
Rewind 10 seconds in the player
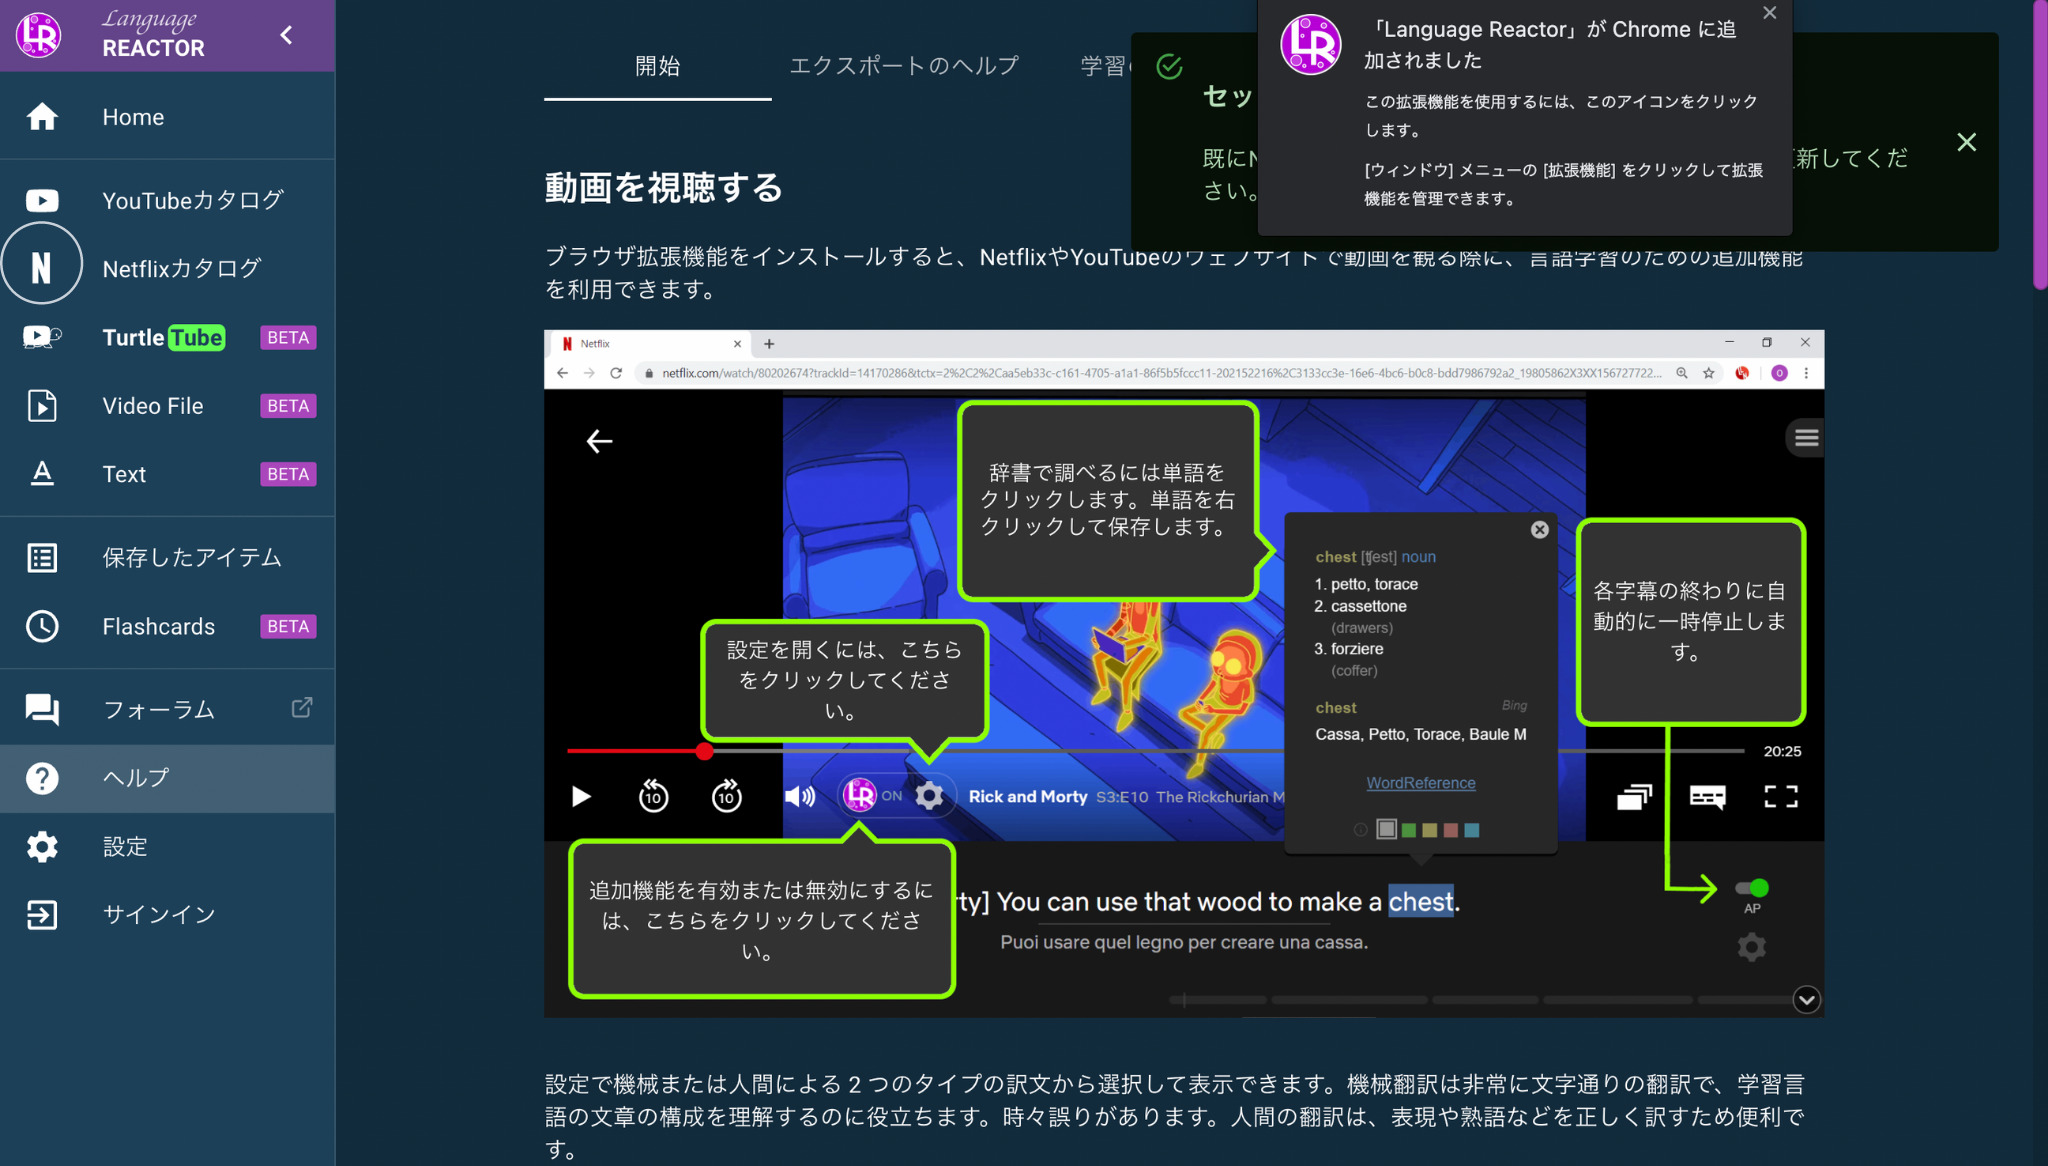click(x=653, y=796)
